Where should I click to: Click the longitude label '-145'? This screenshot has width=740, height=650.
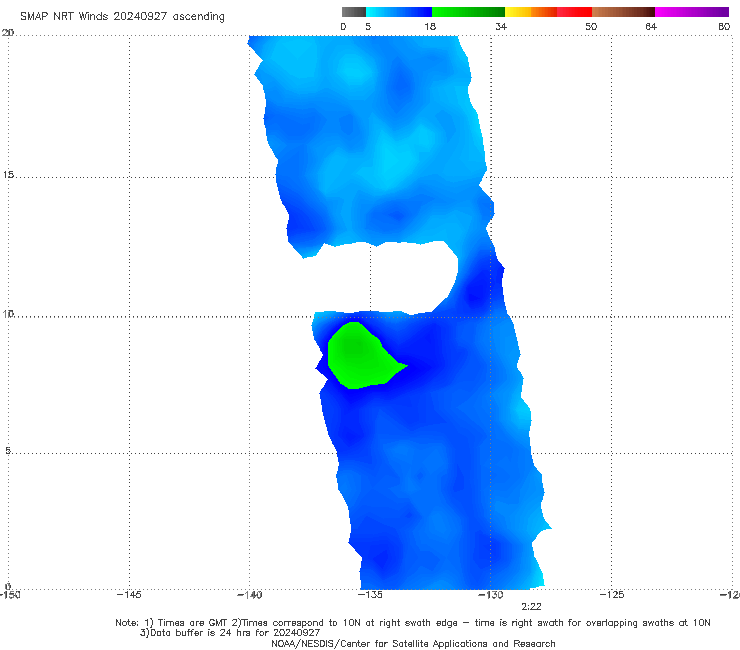pyautogui.click(x=129, y=595)
